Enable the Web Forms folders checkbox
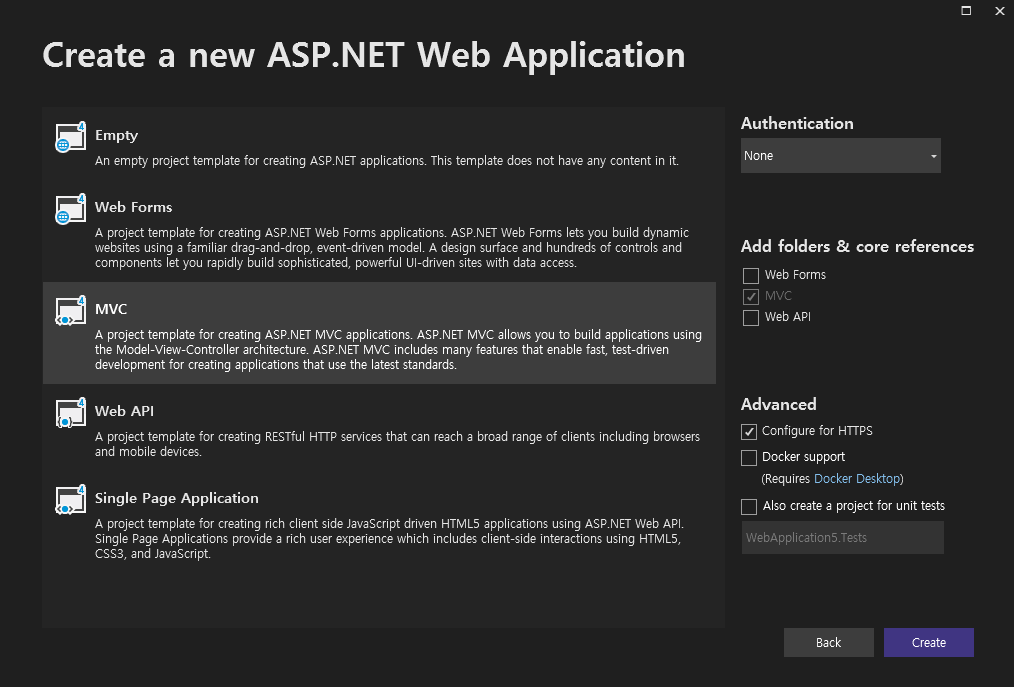This screenshot has width=1014, height=687. [x=751, y=276]
